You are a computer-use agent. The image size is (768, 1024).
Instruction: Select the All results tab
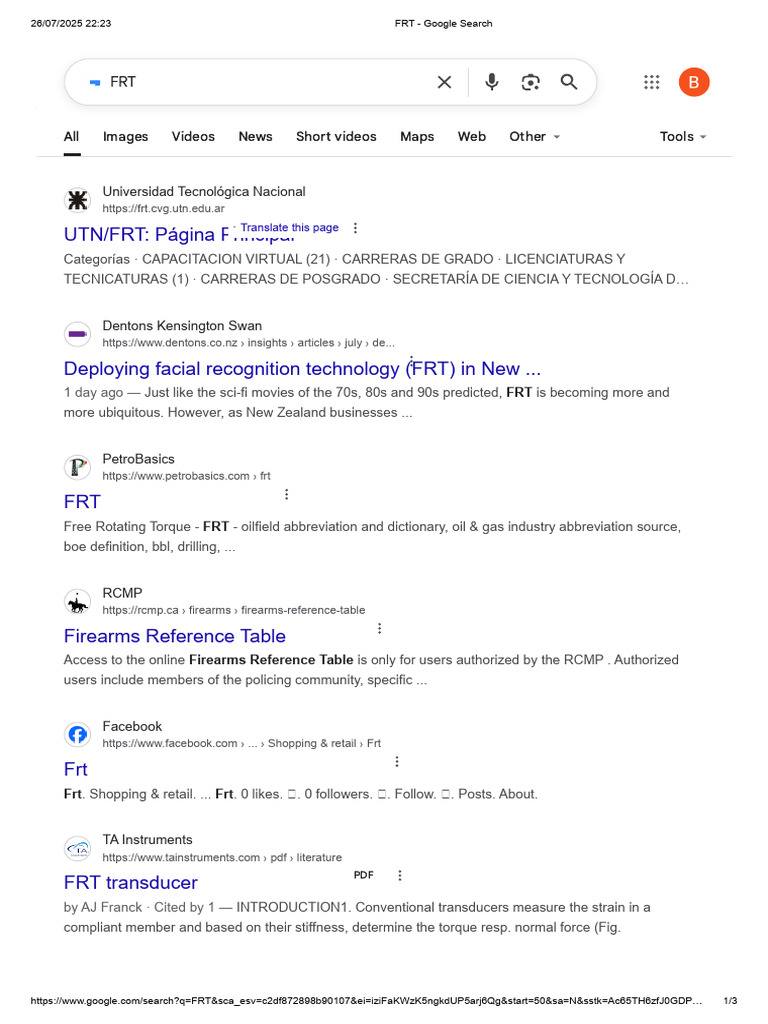point(71,136)
